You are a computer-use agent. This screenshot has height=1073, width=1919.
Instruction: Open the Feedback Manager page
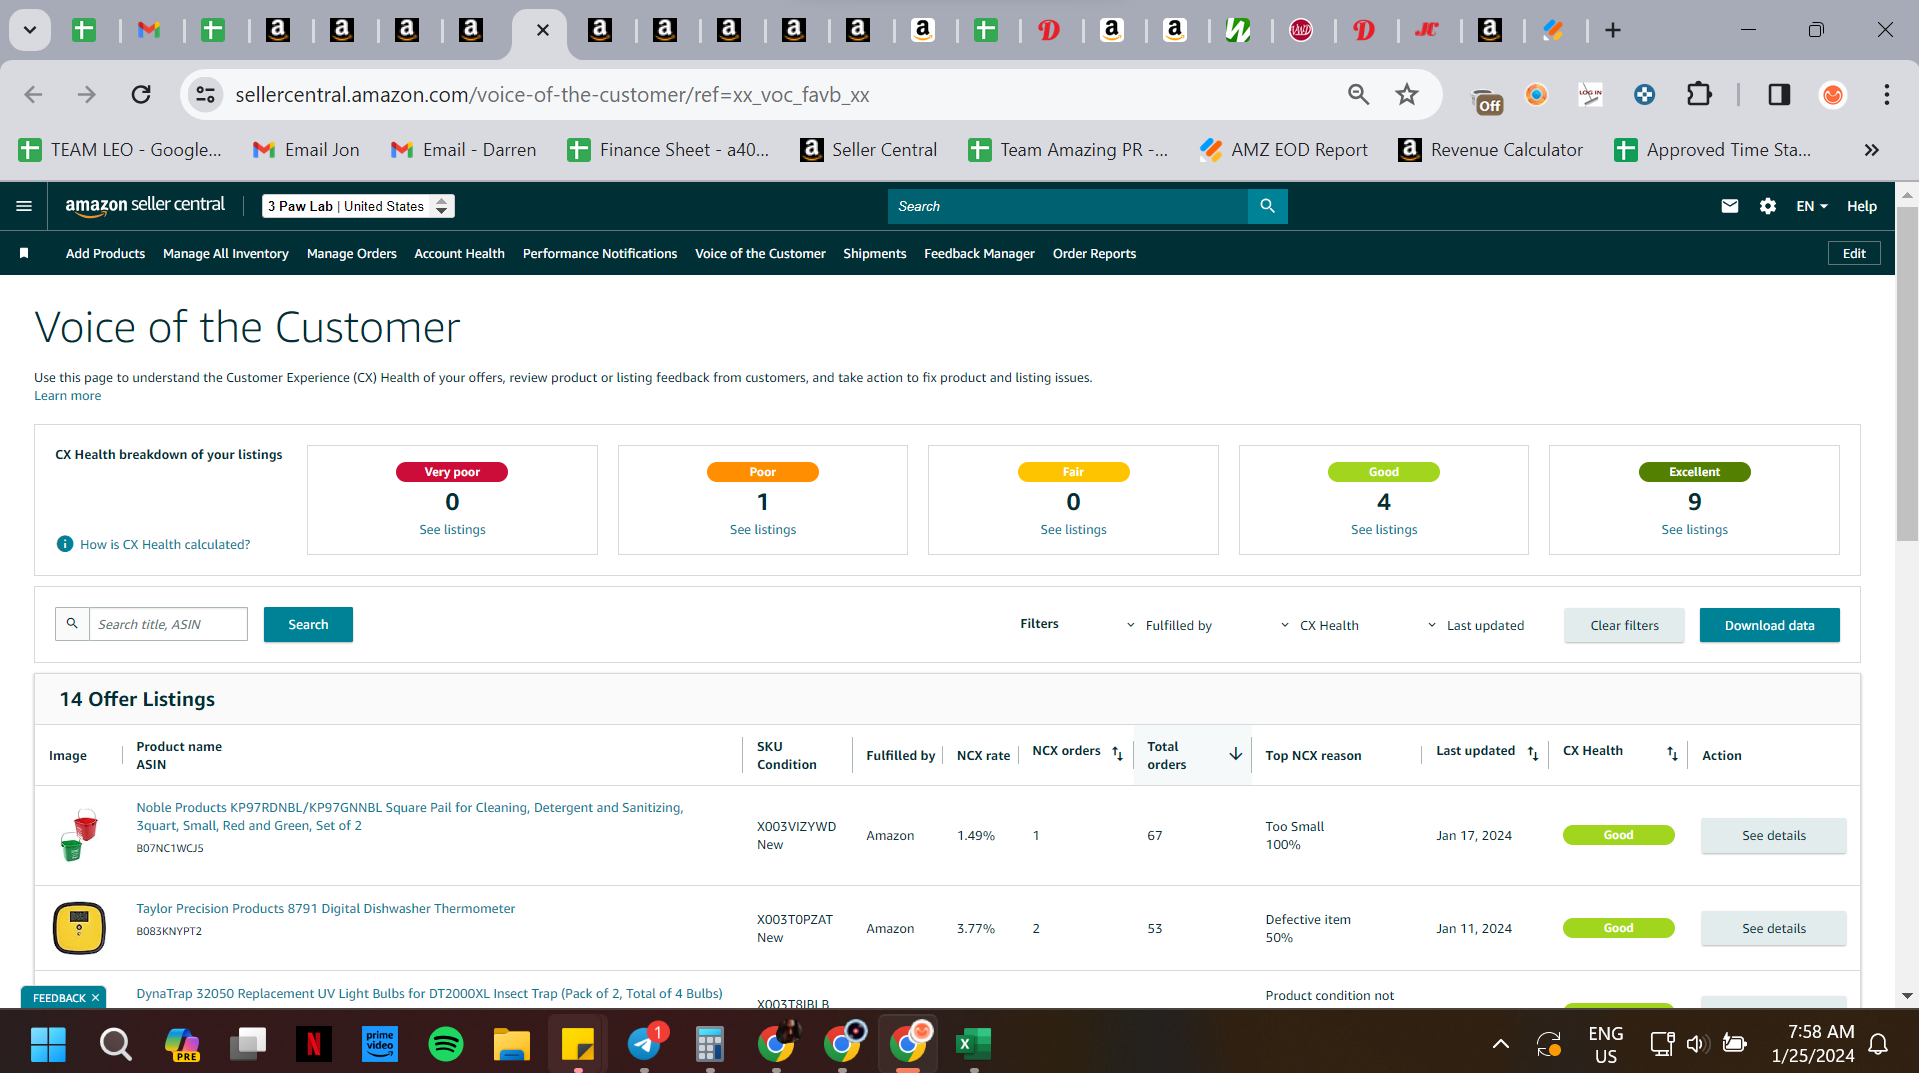[x=979, y=253]
